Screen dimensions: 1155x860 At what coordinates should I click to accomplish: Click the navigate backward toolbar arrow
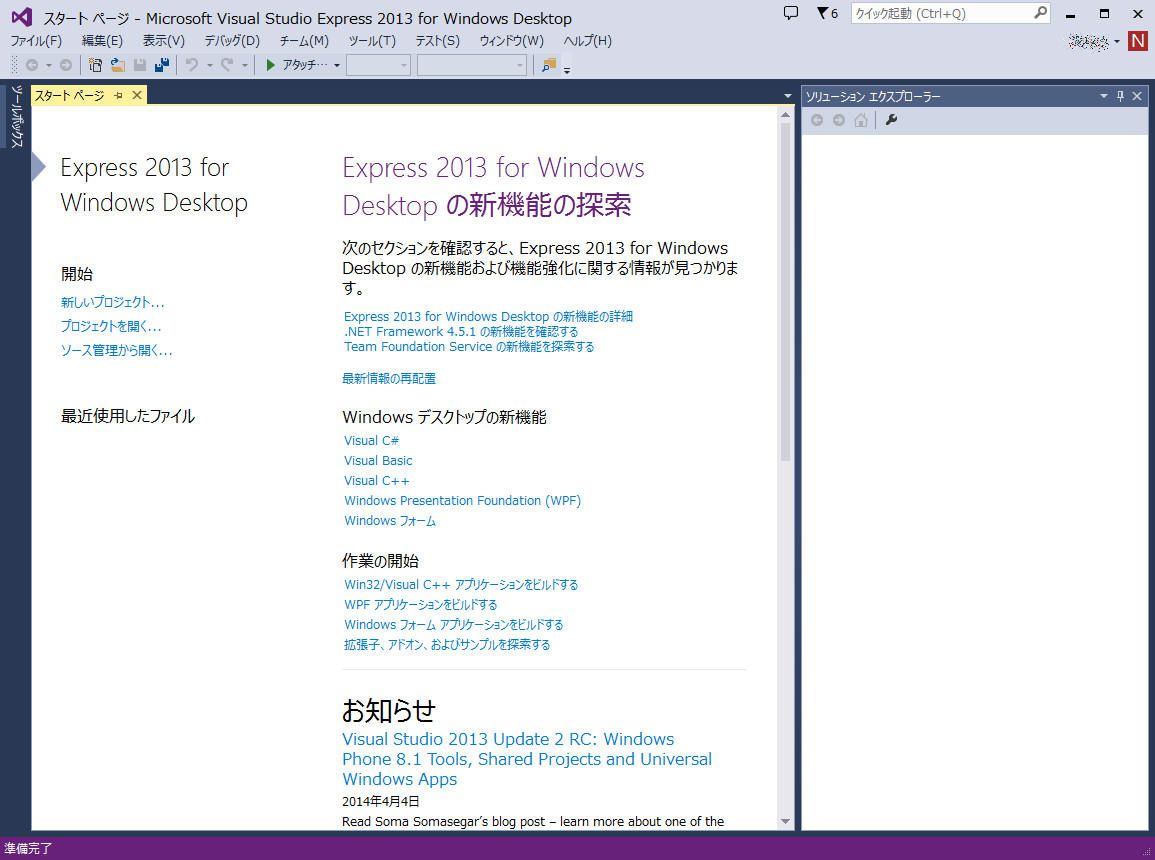(32, 65)
